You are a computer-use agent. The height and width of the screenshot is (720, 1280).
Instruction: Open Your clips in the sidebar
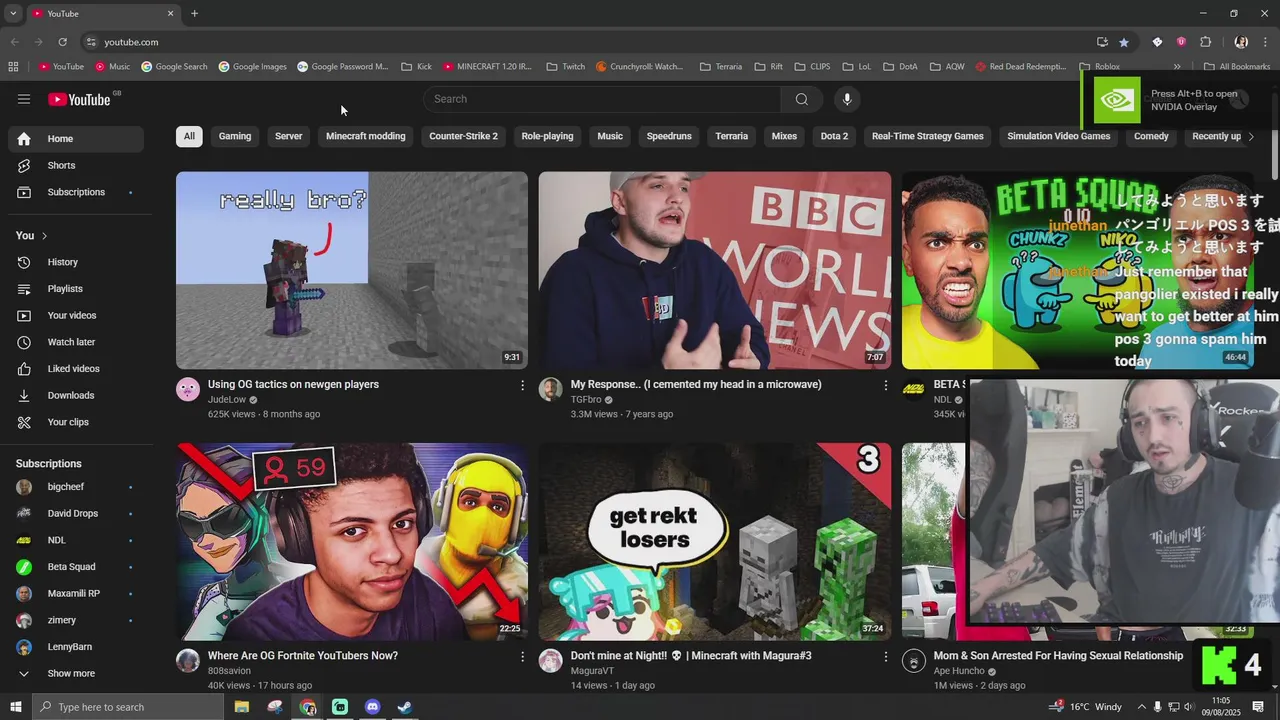point(76,422)
